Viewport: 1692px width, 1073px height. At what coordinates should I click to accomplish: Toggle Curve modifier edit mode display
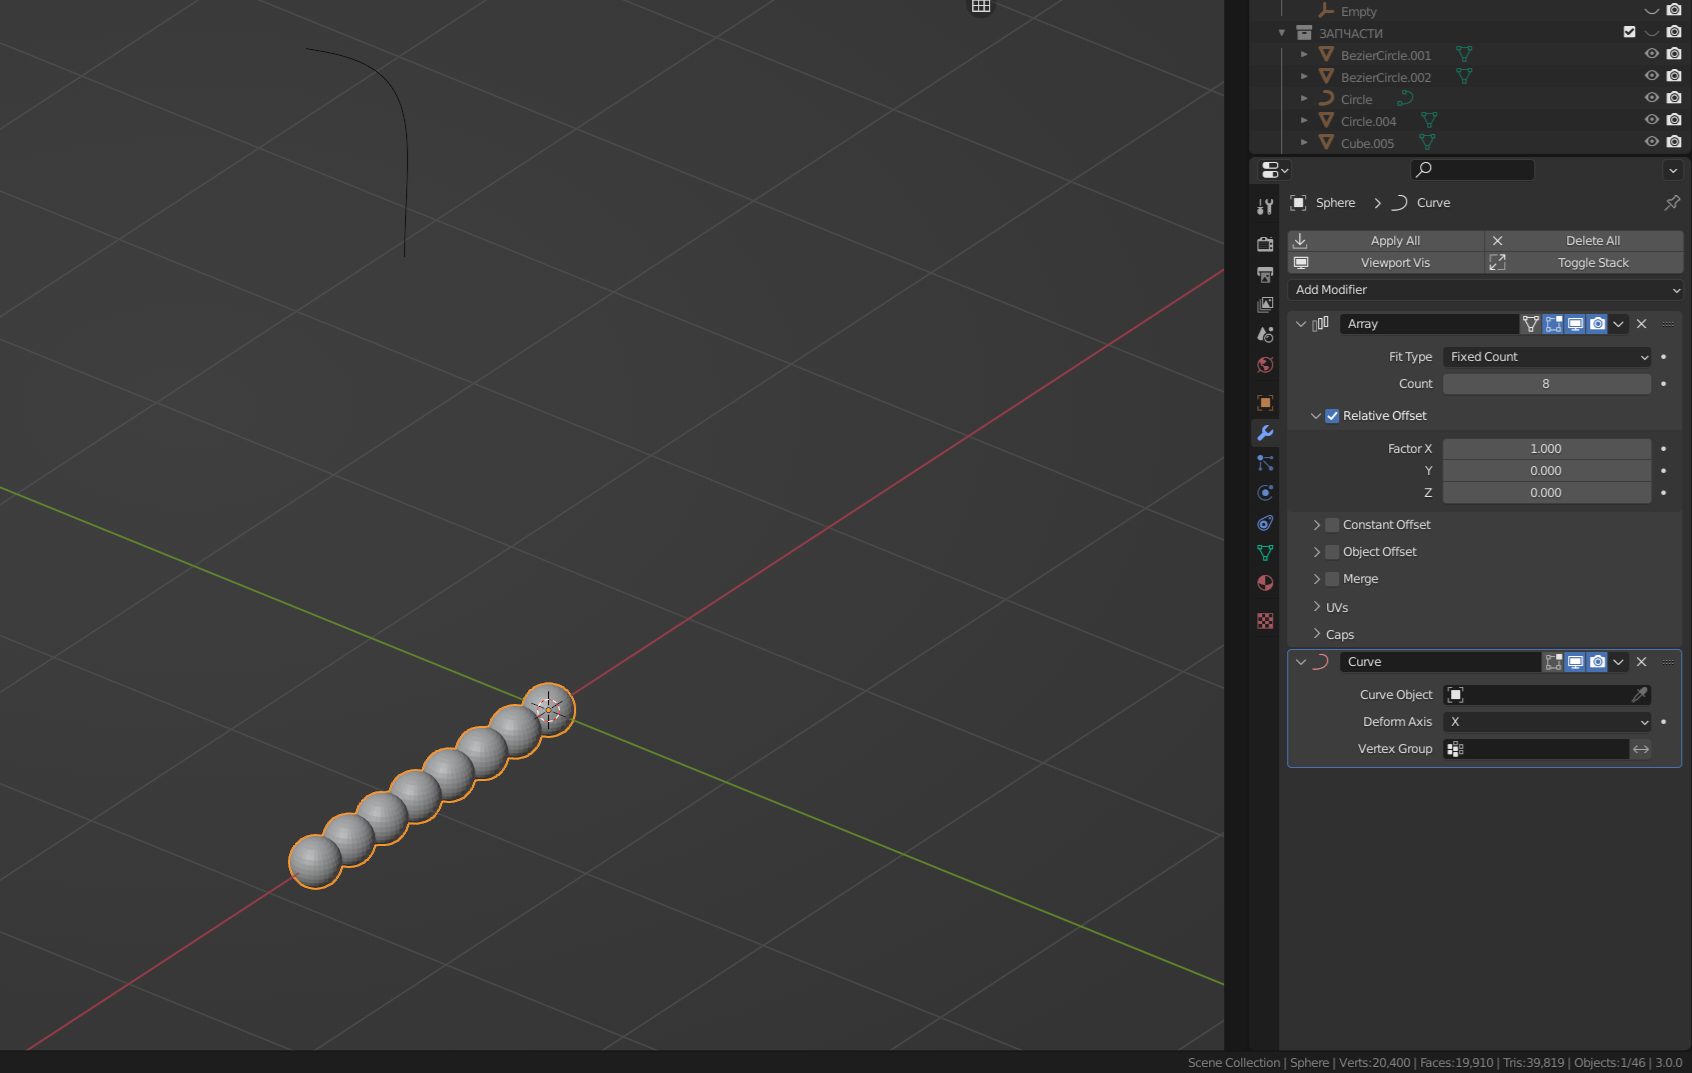pos(1553,662)
